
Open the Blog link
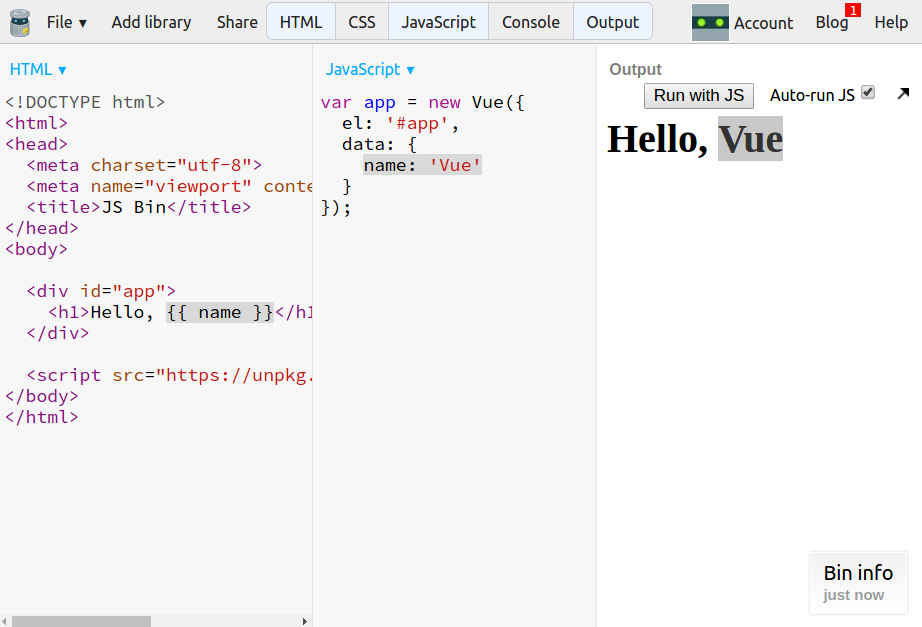pyautogui.click(x=830, y=22)
